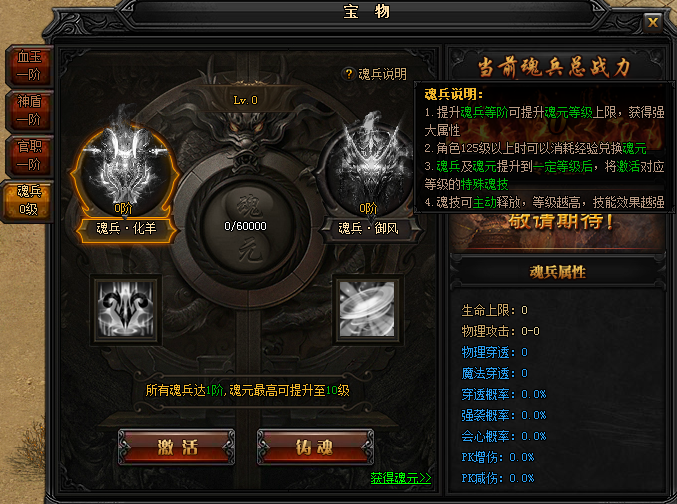Open the 魂兵说明 help text
Image resolution: width=677 pixels, height=504 pixels.
point(382,74)
